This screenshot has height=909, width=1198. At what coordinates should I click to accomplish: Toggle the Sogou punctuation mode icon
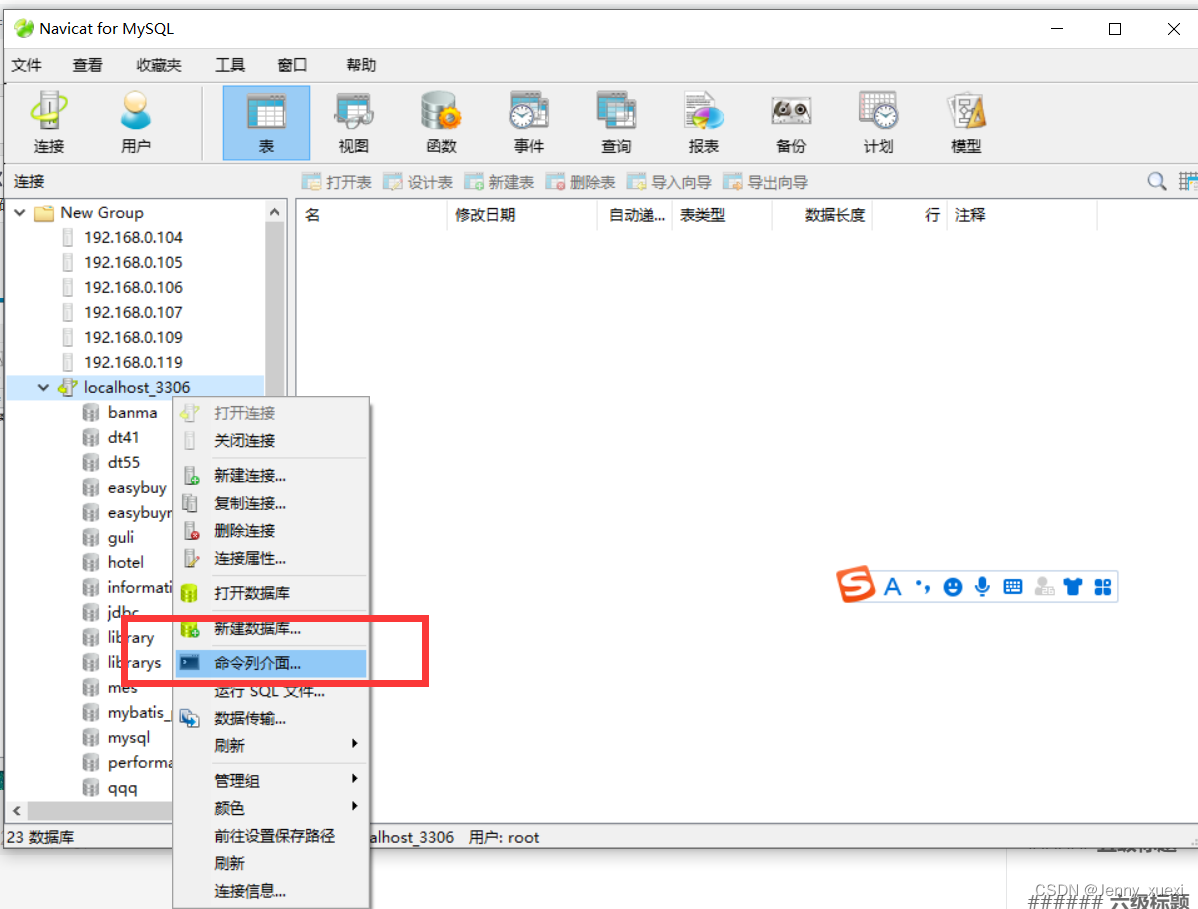coord(923,587)
